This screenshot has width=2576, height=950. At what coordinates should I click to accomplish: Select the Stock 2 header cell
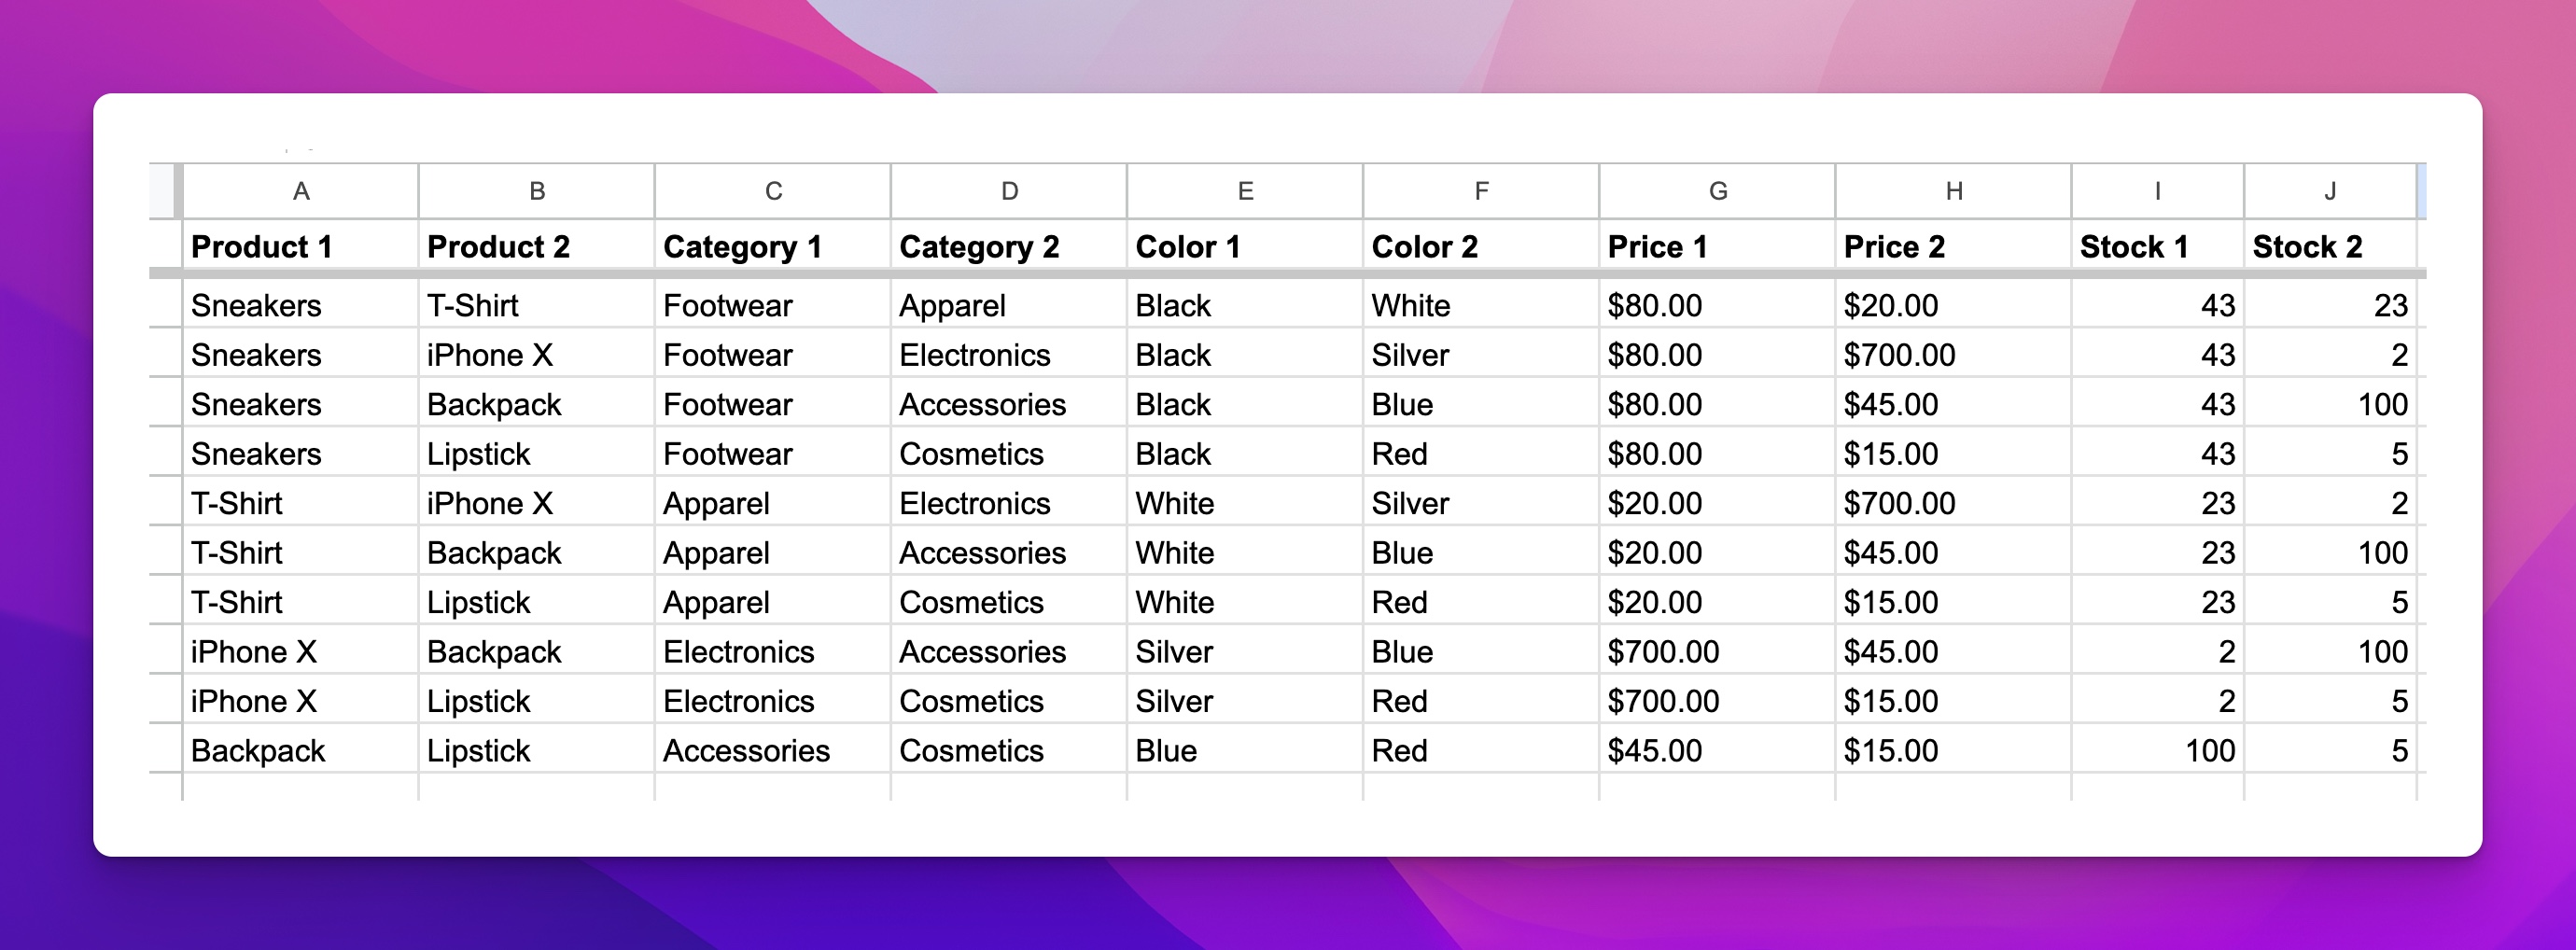tap(2330, 246)
